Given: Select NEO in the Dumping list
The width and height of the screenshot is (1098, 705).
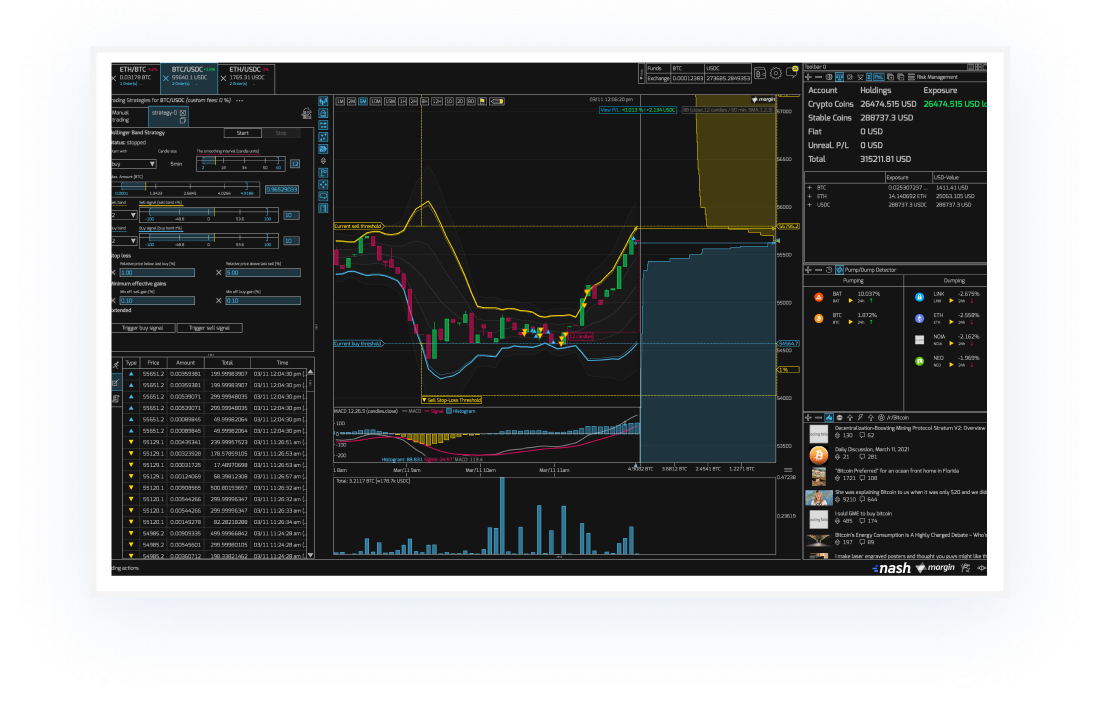Looking at the screenshot, I should pos(949,361).
